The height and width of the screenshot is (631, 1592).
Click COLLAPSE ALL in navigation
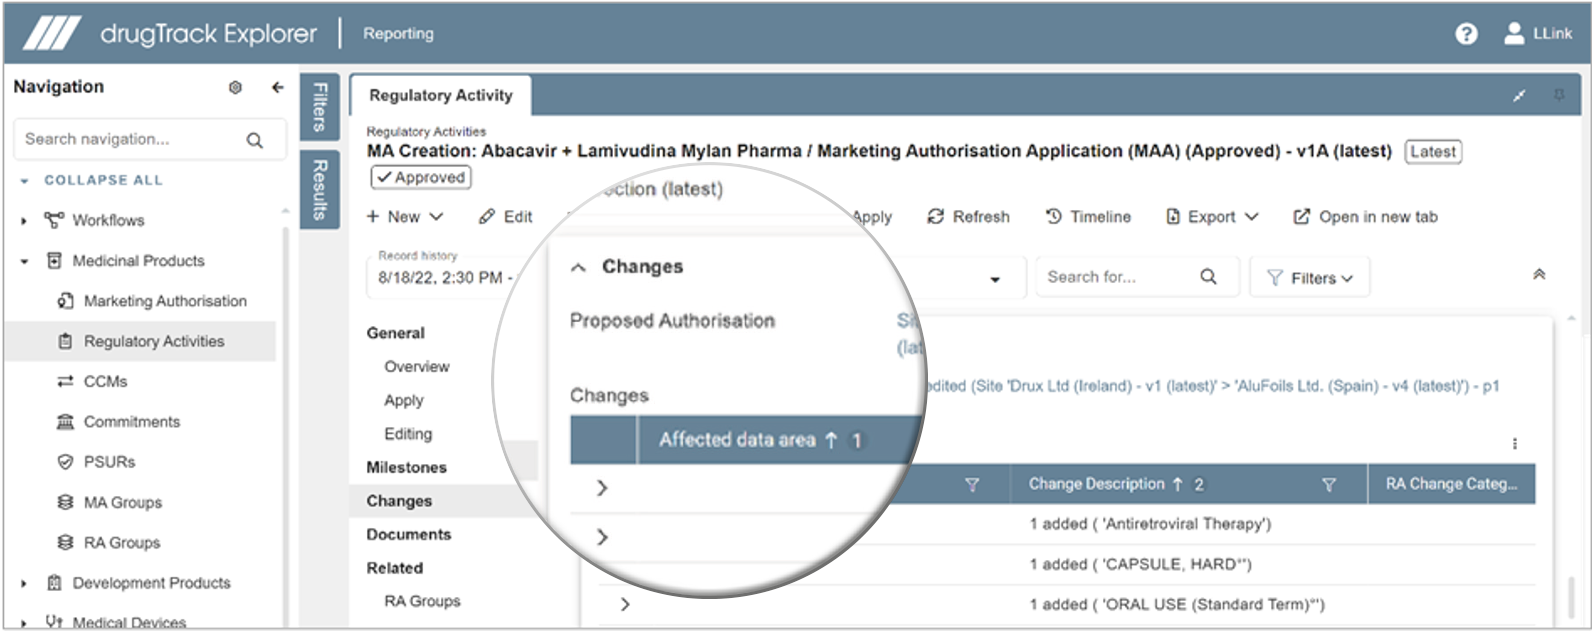point(103,180)
